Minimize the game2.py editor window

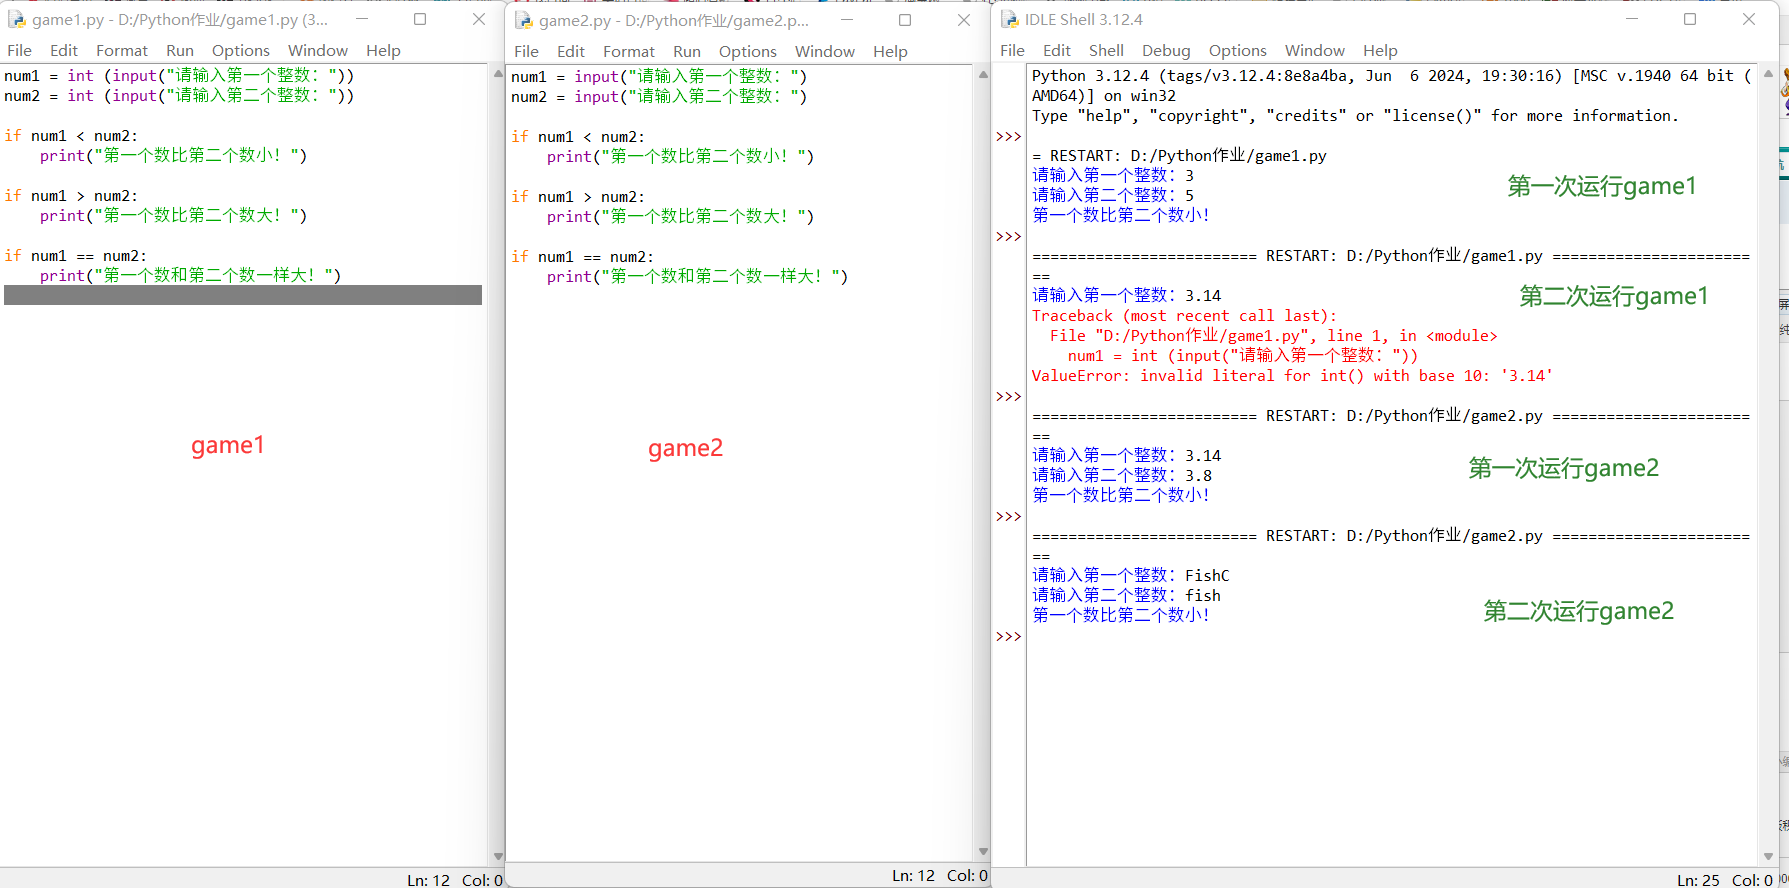(x=847, y=19)
